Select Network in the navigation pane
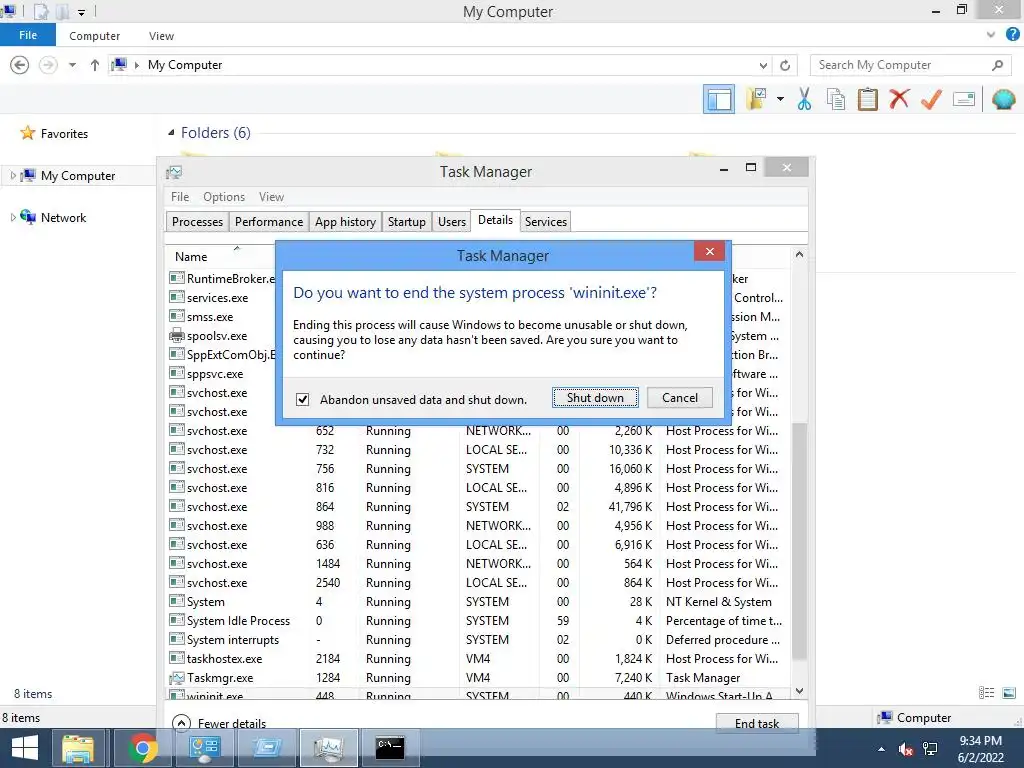The height and width of the screenshot is (768, 1024). click(63, 217)
